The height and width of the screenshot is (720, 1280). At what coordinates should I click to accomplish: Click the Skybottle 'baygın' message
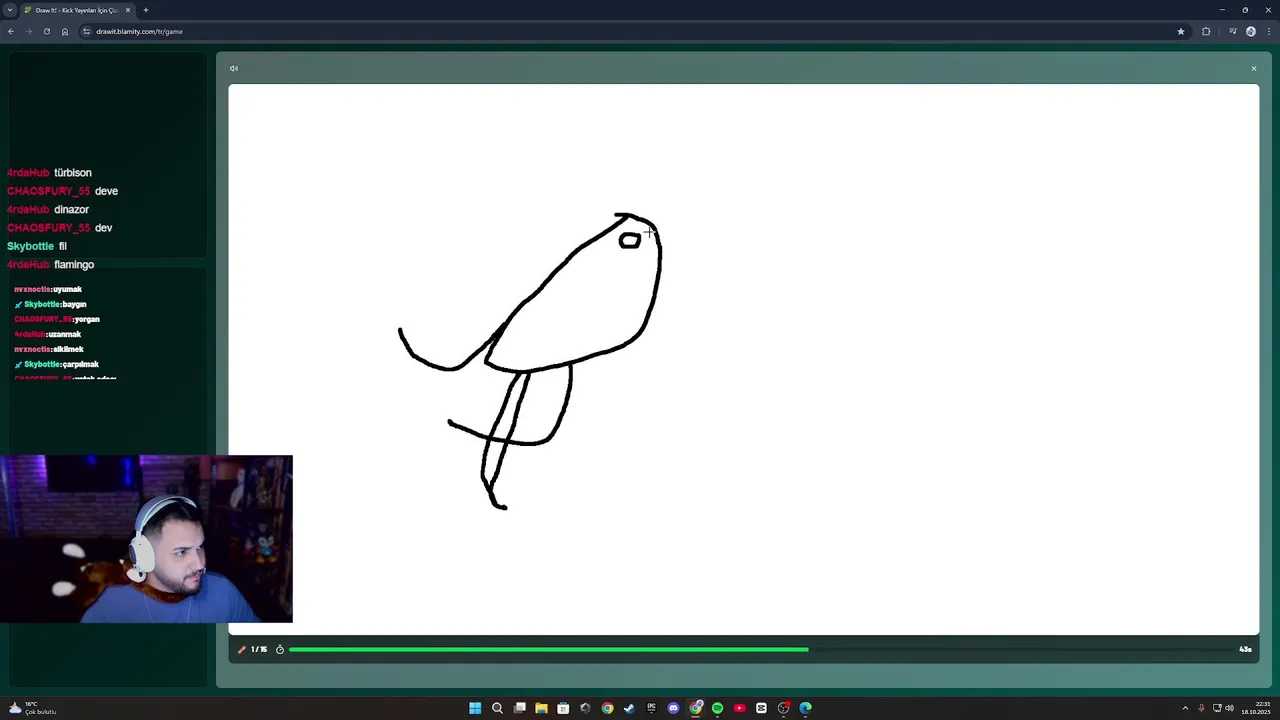pyautogui.click(x=50, y=304)
